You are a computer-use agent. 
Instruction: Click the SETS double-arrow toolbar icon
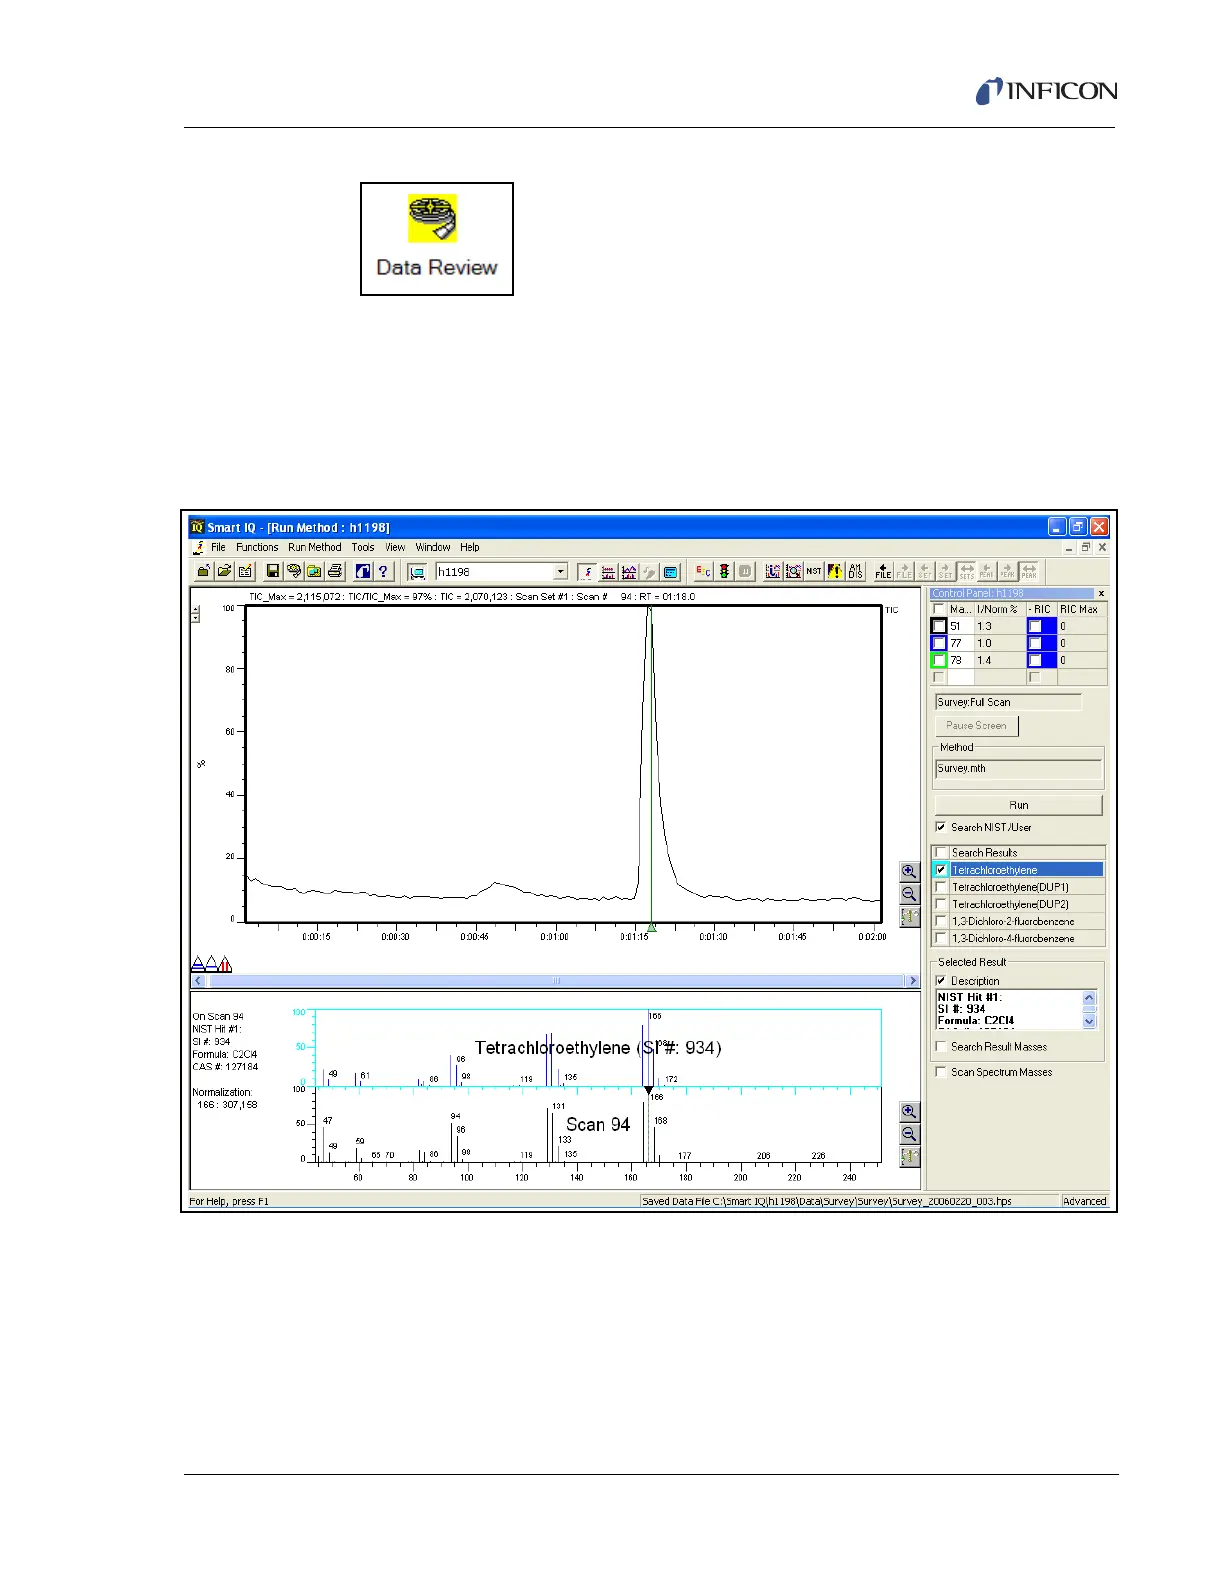[966, 571]
